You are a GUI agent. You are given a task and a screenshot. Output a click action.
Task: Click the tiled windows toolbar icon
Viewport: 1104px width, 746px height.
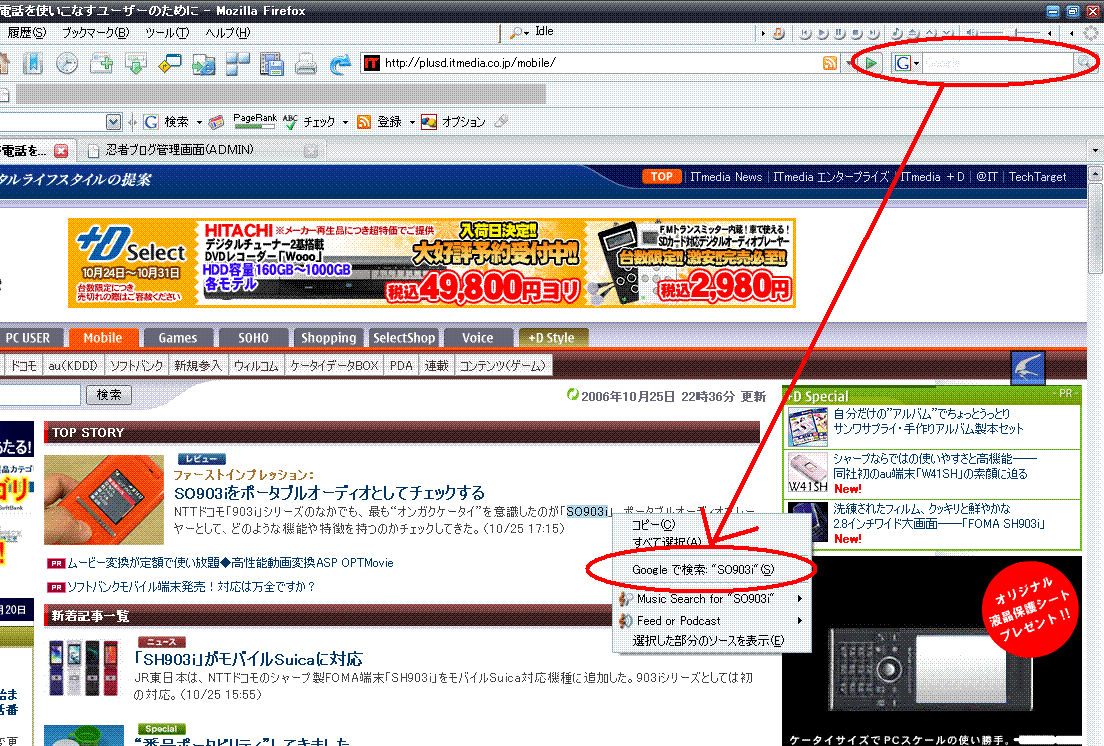point(237,63)
